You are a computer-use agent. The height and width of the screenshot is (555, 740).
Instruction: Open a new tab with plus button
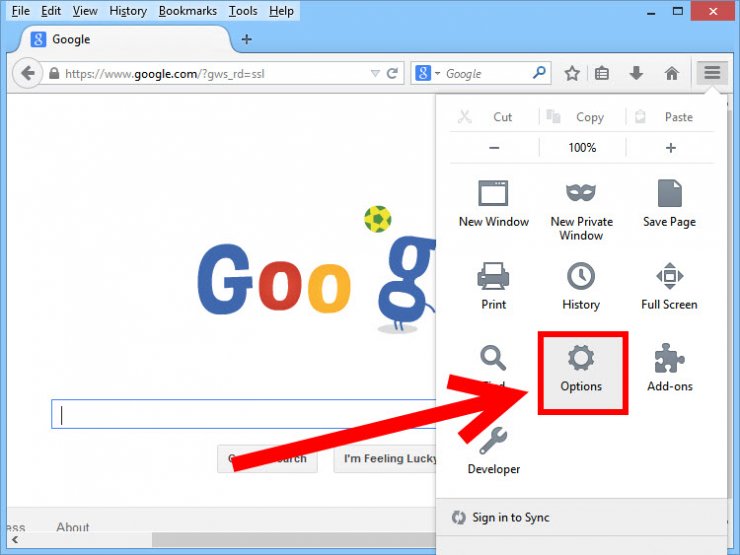246,39
